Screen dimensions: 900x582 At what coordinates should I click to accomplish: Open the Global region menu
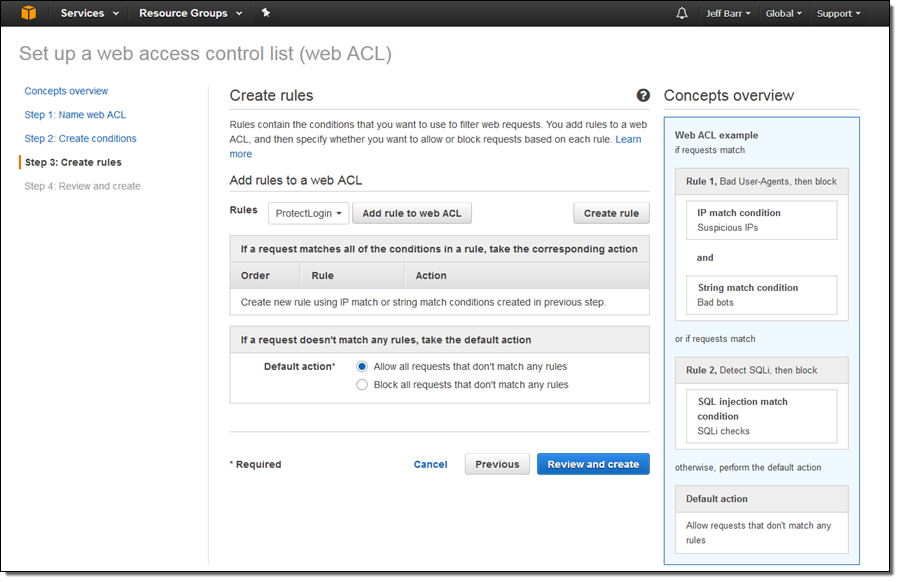click(x=784, y=14)
